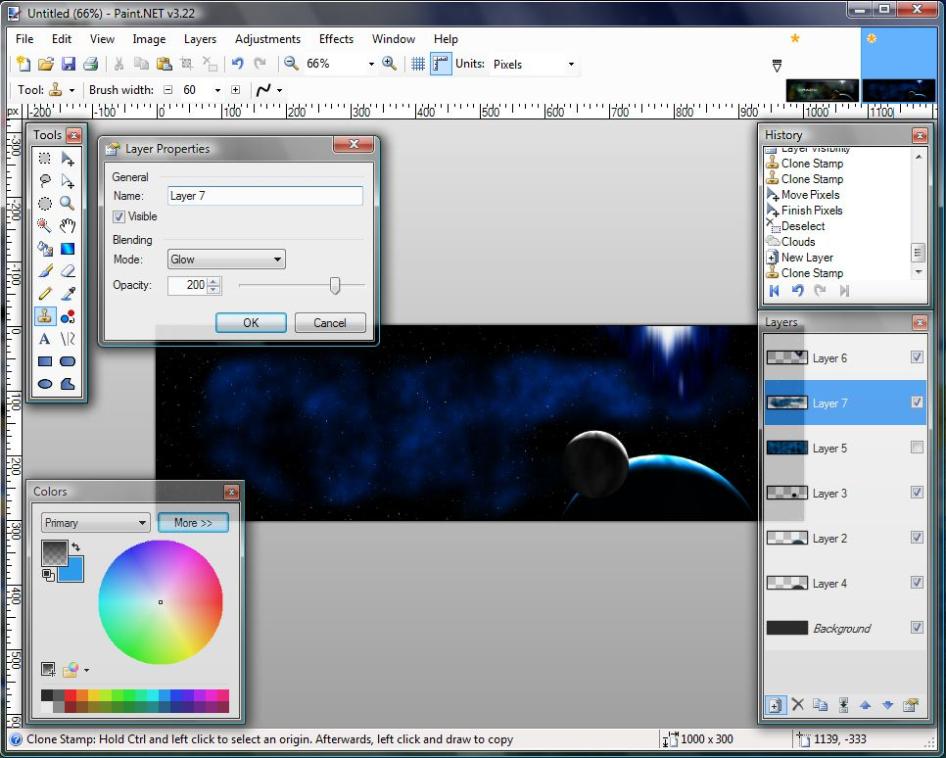This screenshot has width=946, height=758.
Task: Enable visibility of Layer 5
Action: point(917,448)
